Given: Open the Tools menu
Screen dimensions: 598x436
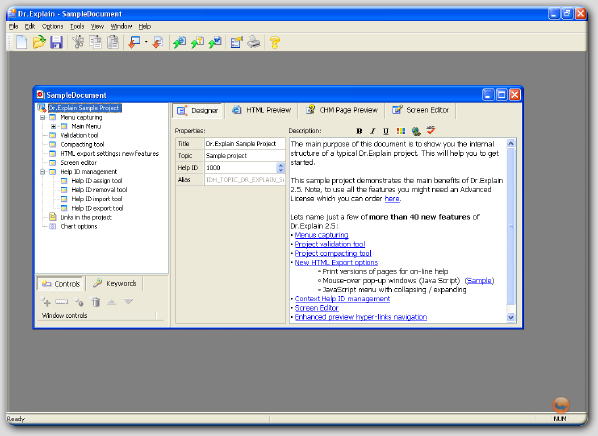Looking at the screenshot, I should click(x=77, y=26).
